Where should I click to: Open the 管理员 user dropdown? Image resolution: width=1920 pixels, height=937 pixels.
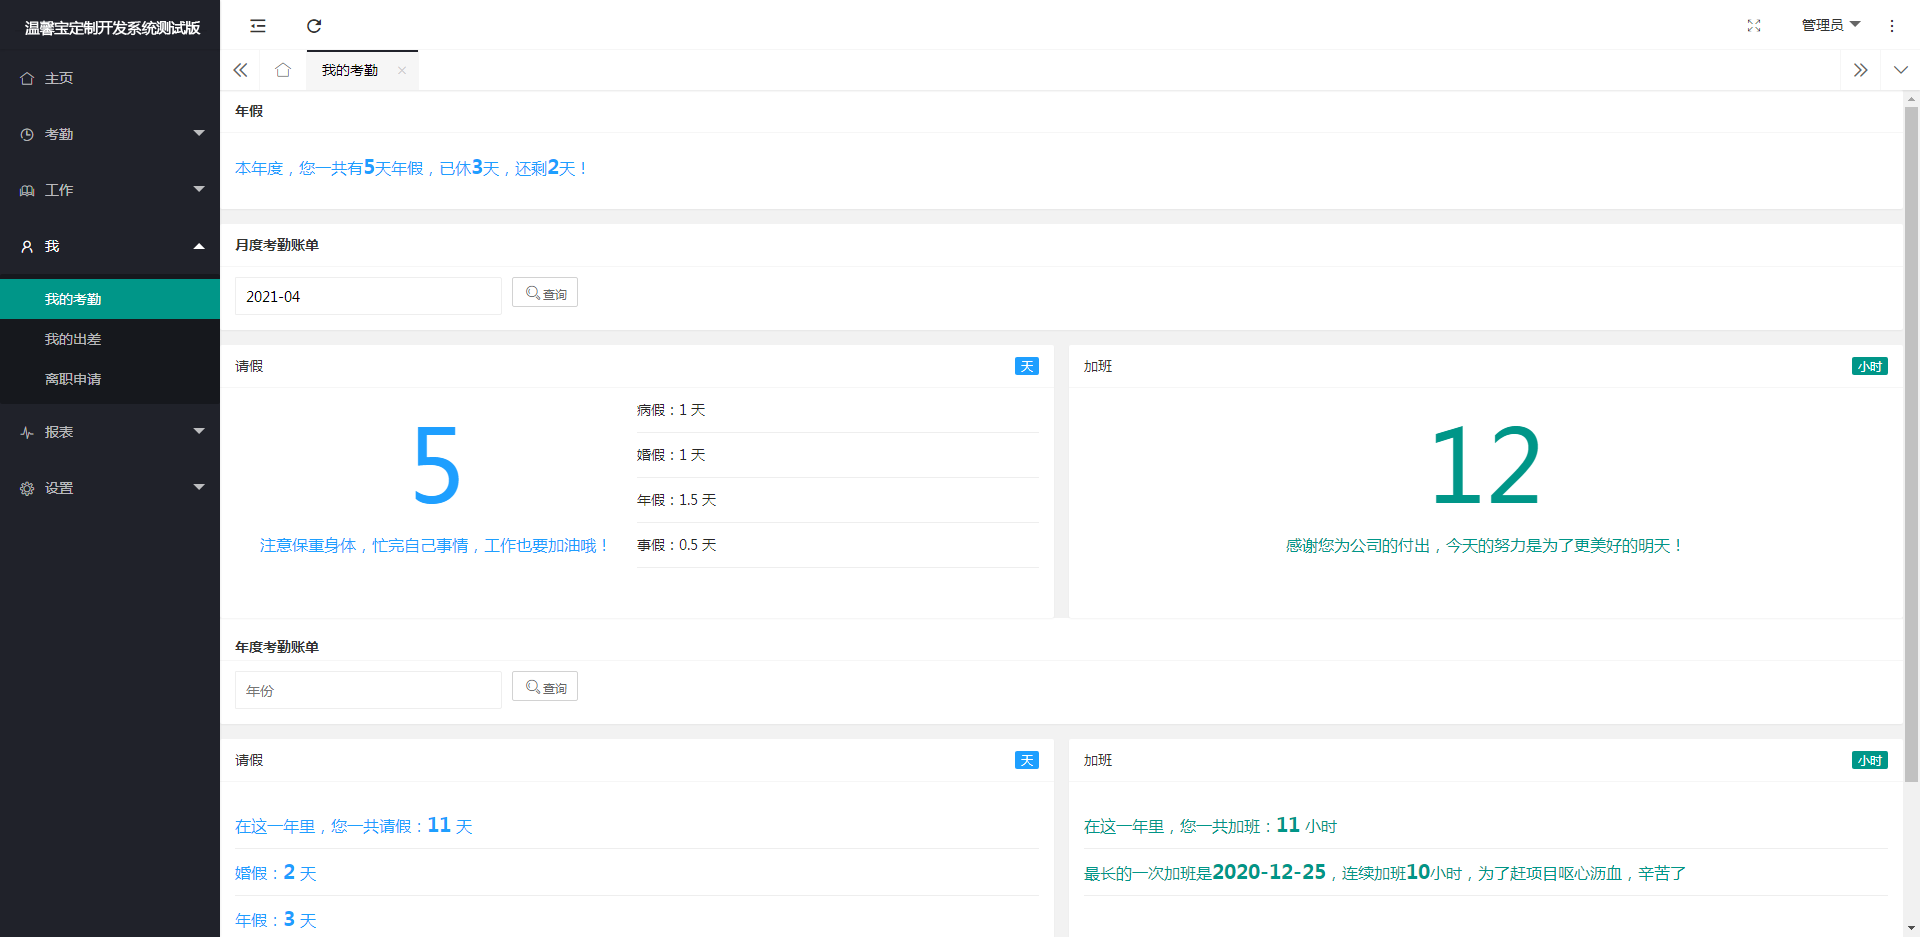tap(1829, 25)
